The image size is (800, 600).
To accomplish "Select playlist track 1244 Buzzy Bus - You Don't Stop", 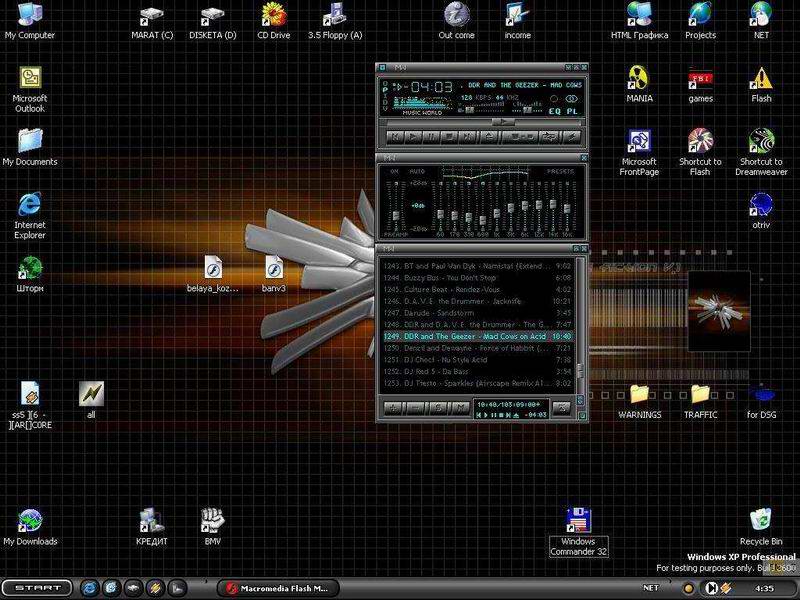I will [x=477, y=278].
